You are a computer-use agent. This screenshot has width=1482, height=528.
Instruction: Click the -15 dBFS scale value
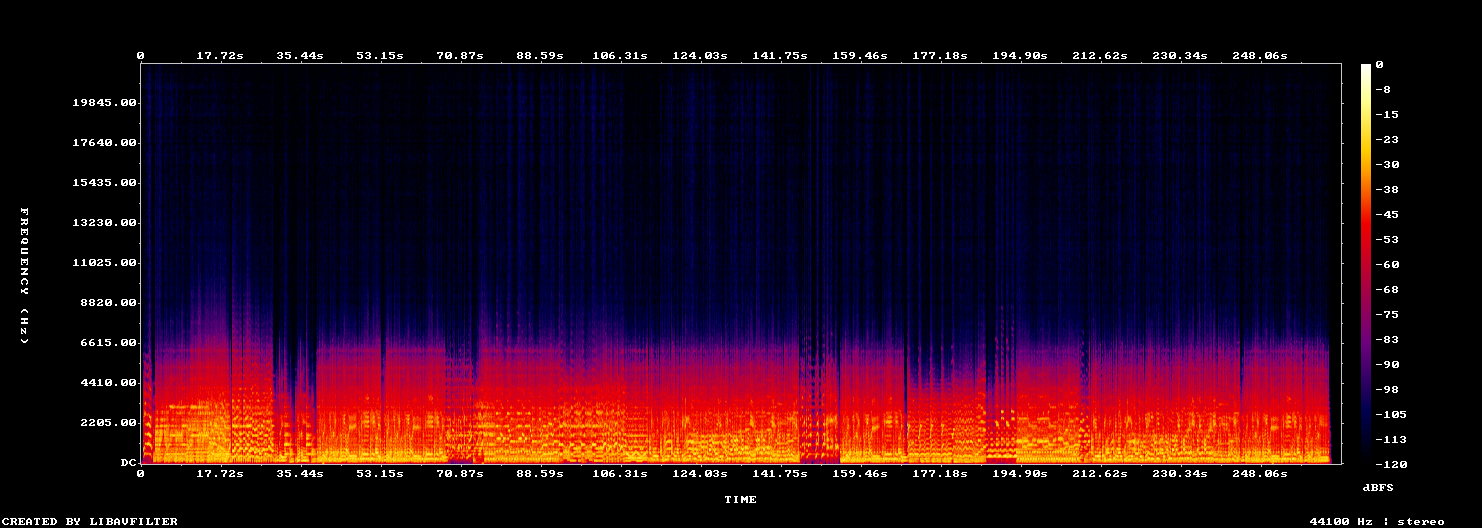pyautogui.click(x=1387, y=115)
